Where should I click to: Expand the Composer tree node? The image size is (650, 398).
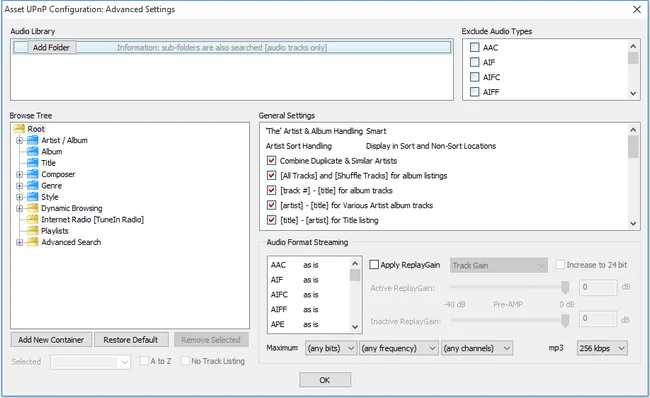coord(19,175)
